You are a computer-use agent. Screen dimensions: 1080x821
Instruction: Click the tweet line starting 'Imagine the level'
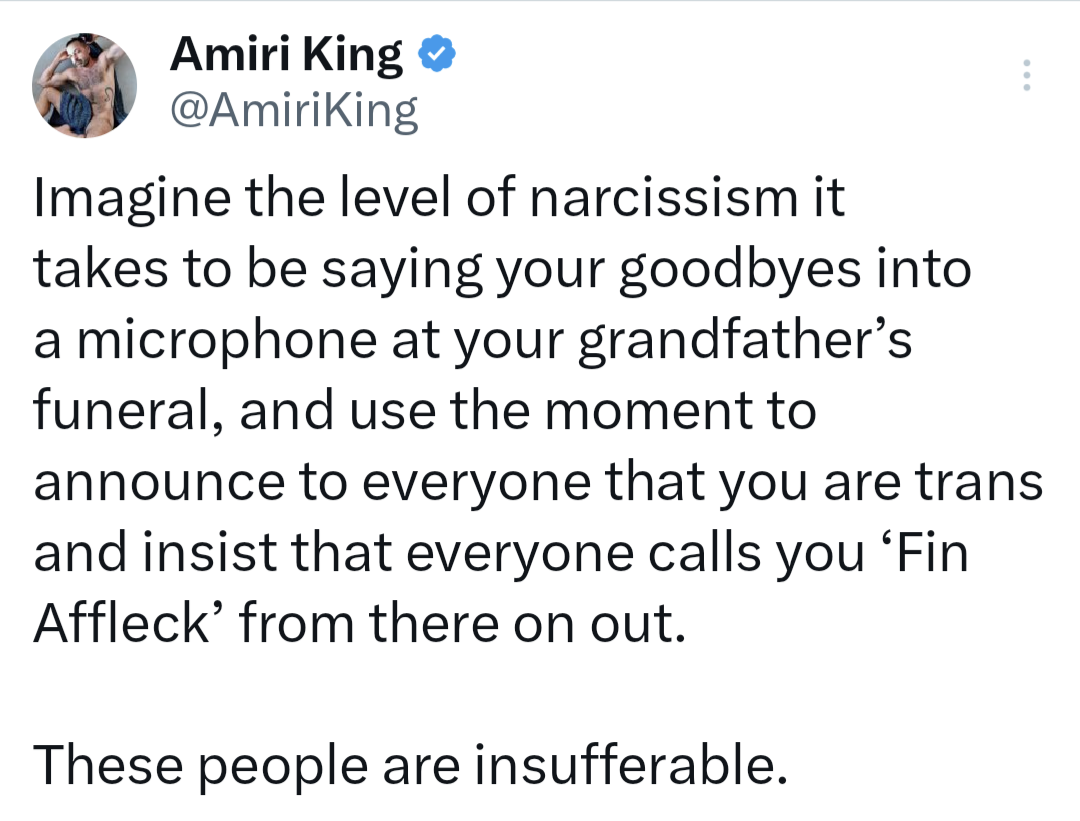coord(439,199)
